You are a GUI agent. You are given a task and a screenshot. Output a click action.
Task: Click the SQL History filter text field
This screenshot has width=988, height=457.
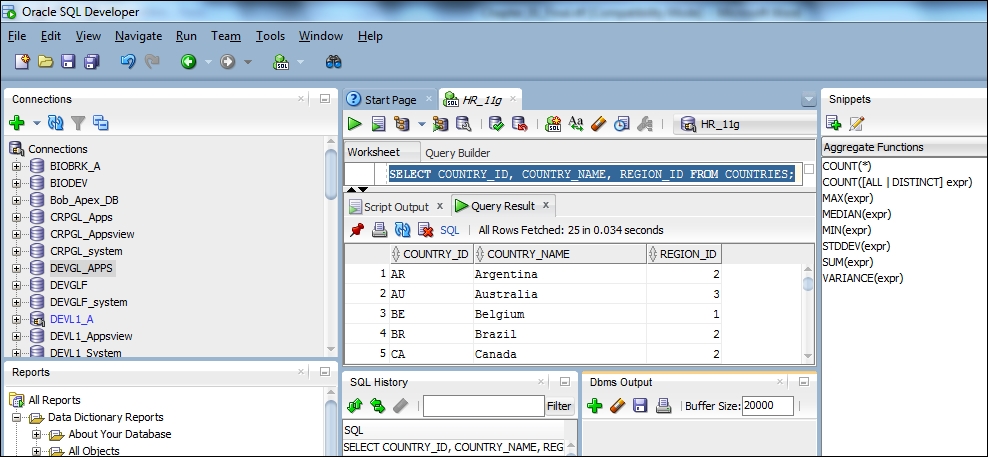pos(484,407)
